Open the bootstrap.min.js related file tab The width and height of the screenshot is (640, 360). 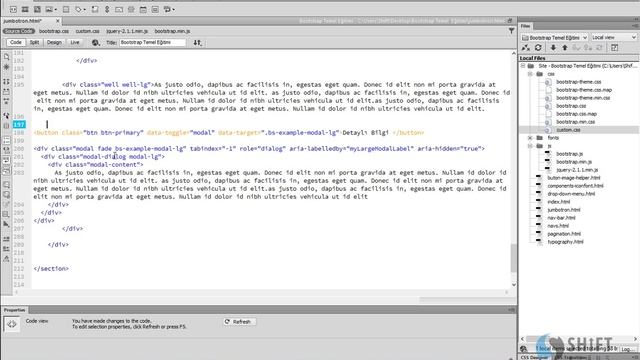tap(172, 31)
